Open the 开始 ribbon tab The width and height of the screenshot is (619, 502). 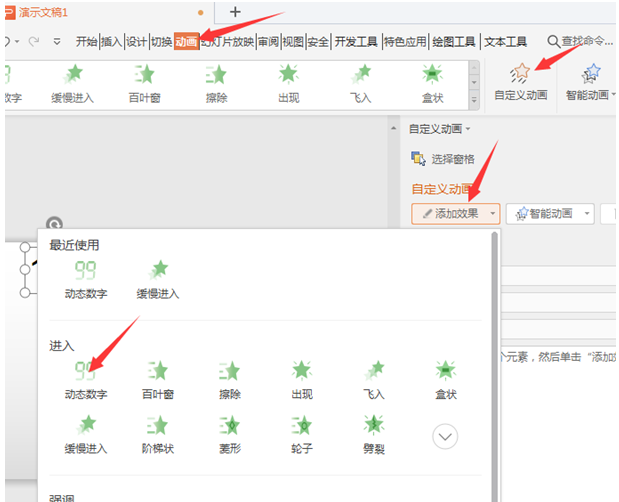86,41
